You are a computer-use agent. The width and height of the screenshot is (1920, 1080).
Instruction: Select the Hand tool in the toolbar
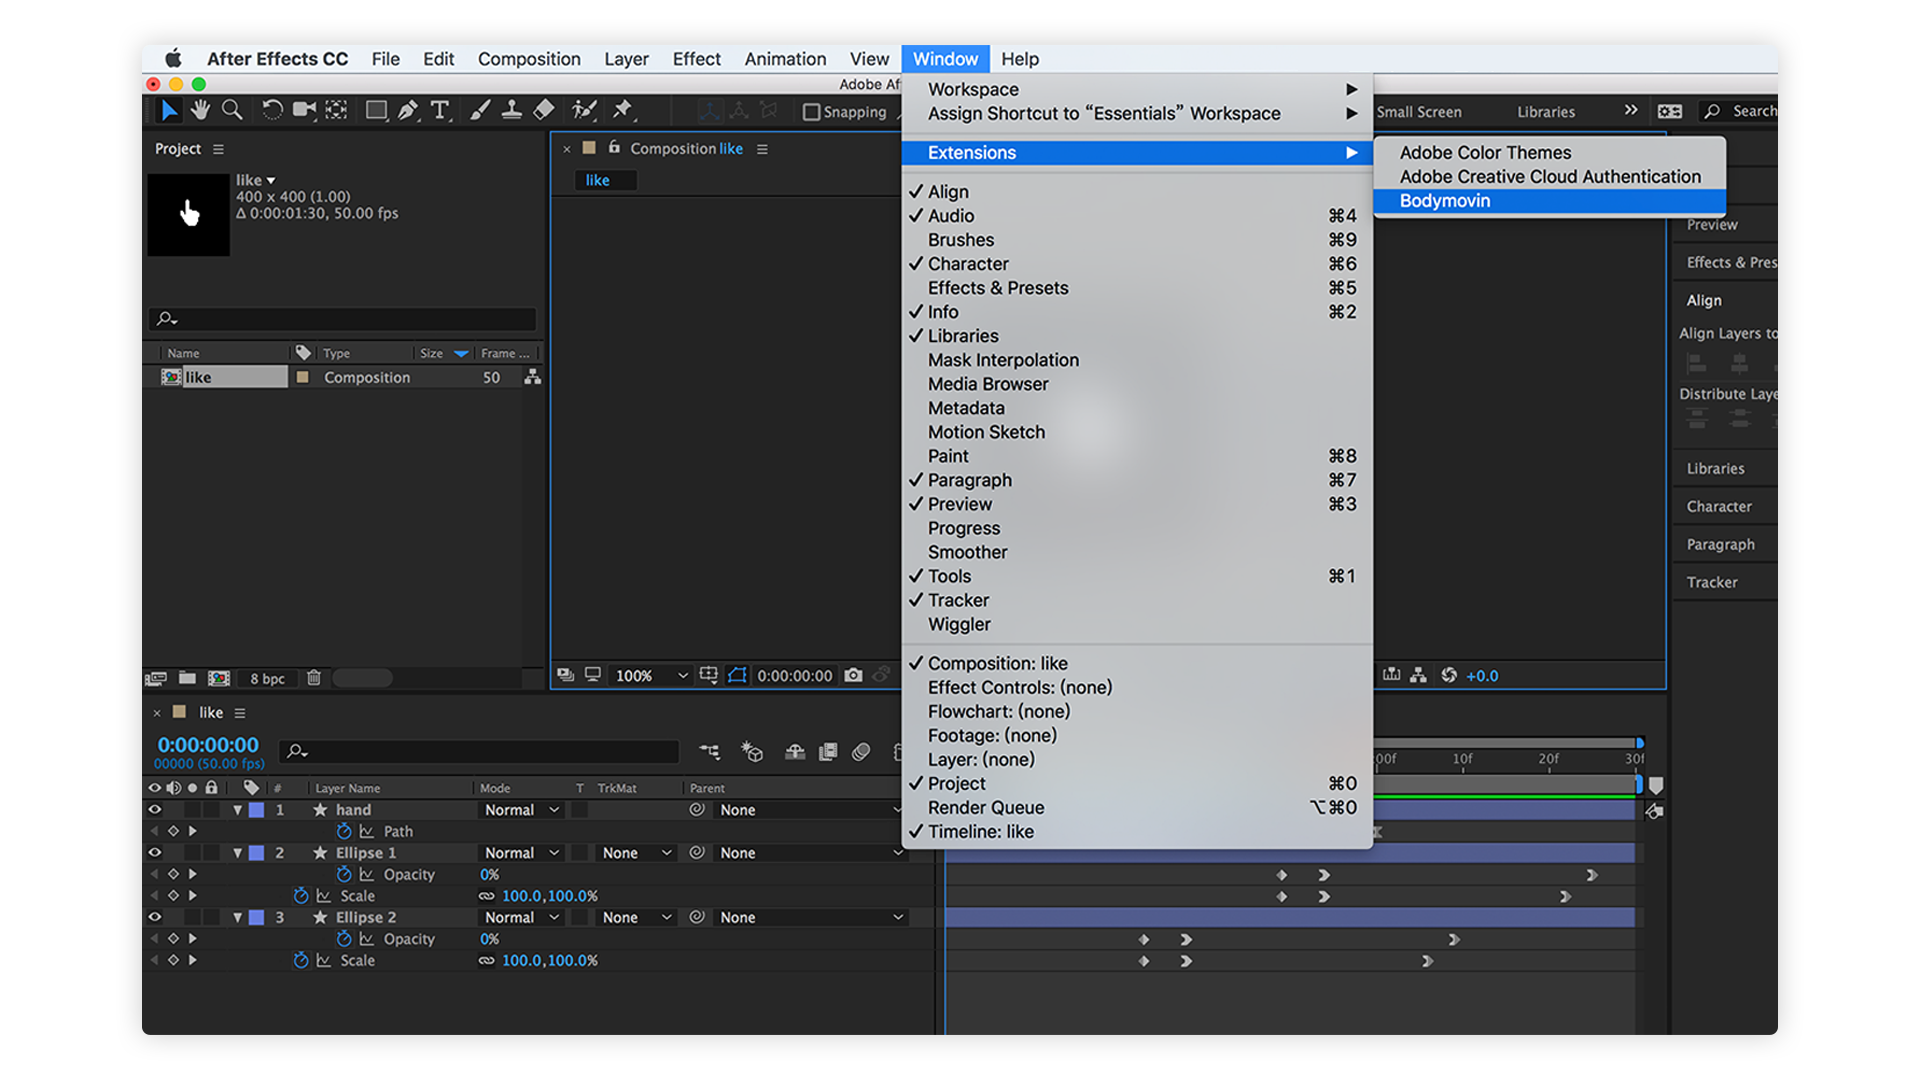pos(200,110)
